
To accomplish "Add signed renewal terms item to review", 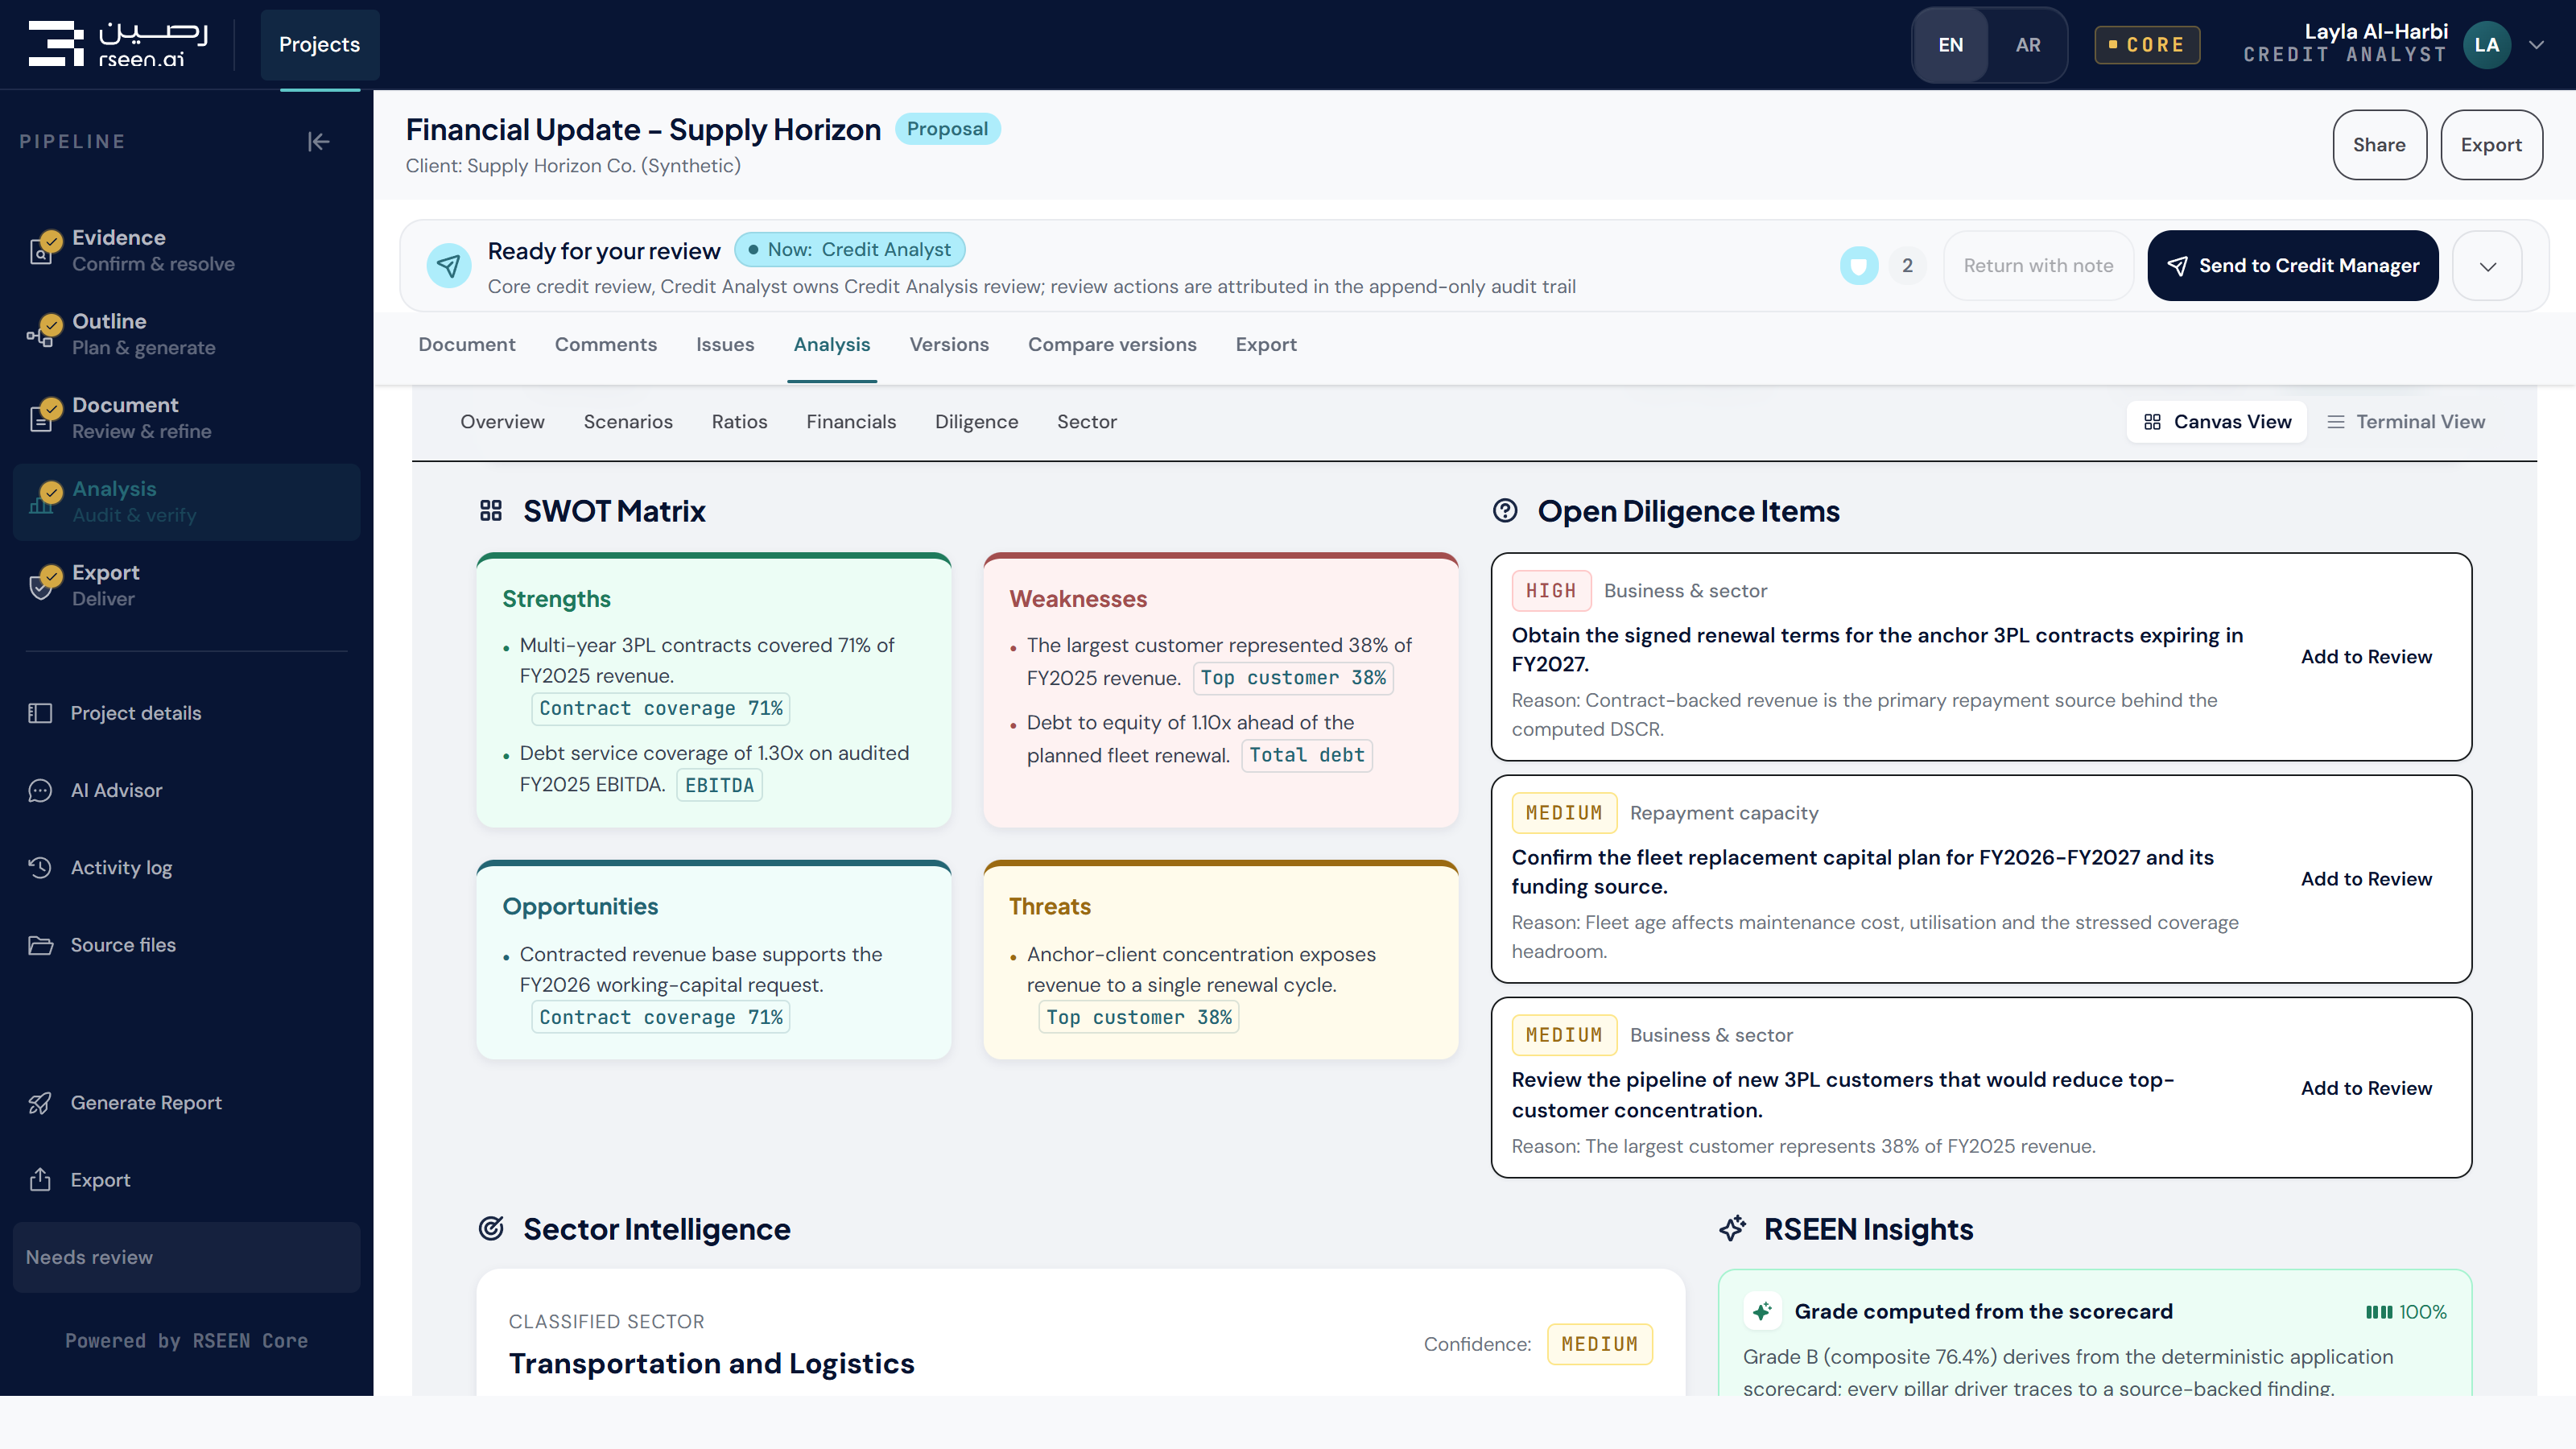I will click(x=2366, y=657).
